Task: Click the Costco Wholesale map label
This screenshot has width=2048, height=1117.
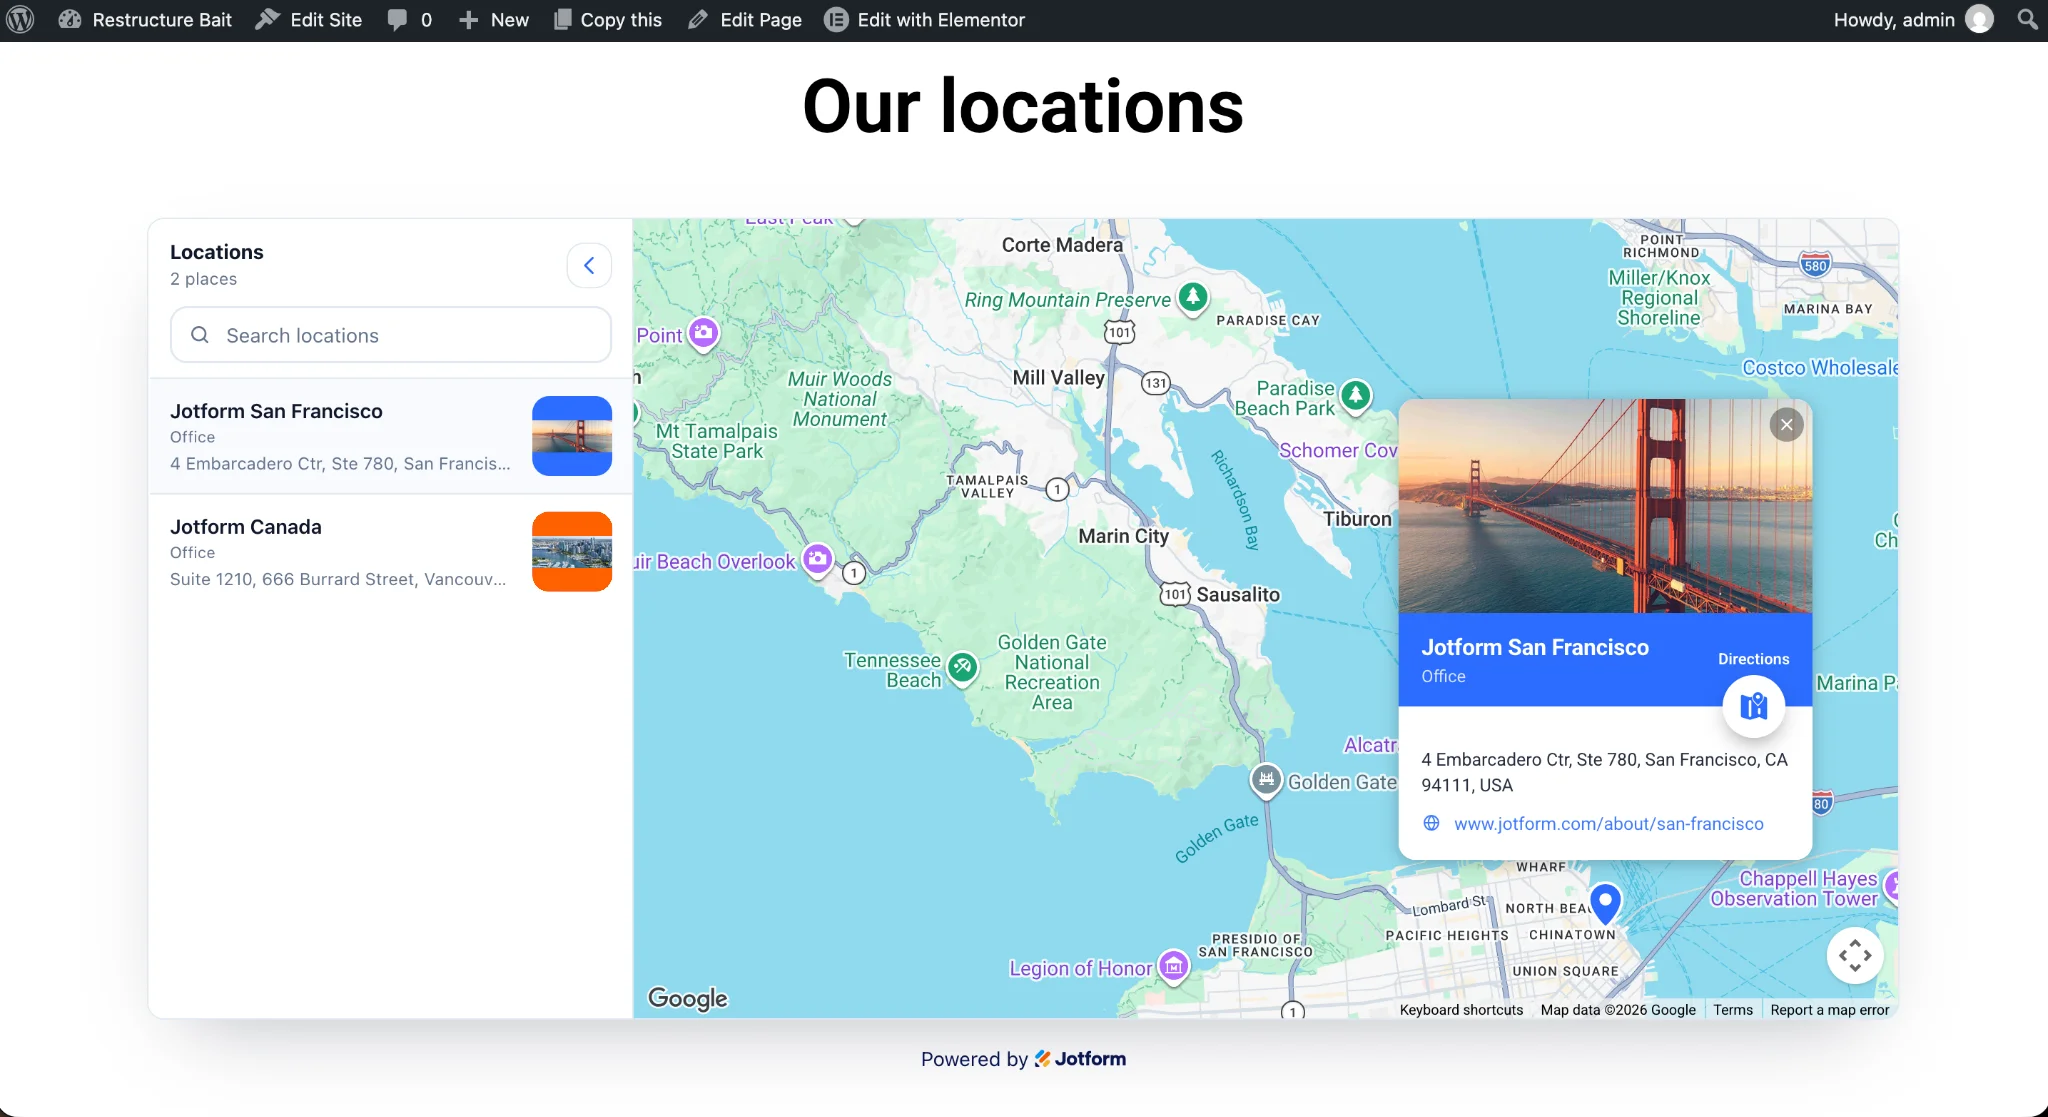Action: pos(1820,367)
